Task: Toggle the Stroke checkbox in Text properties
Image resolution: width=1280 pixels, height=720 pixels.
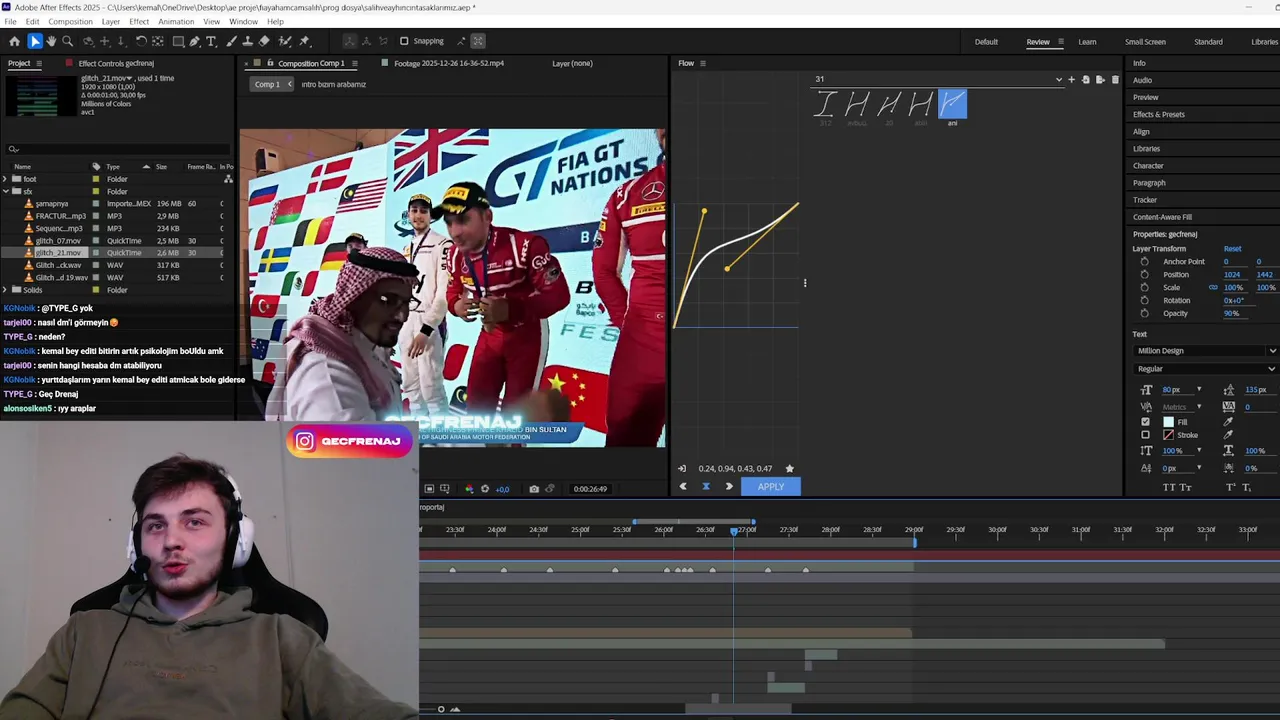Action: (1146, 435)
